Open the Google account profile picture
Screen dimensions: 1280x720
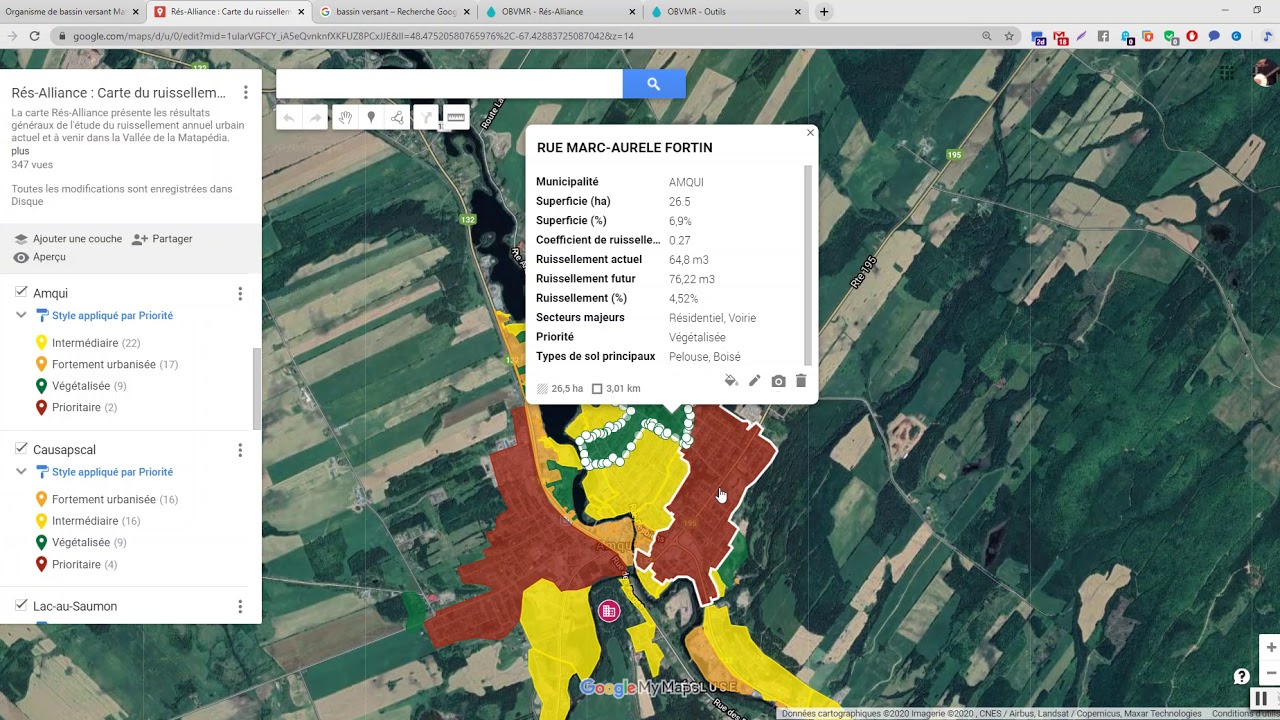1266,74
